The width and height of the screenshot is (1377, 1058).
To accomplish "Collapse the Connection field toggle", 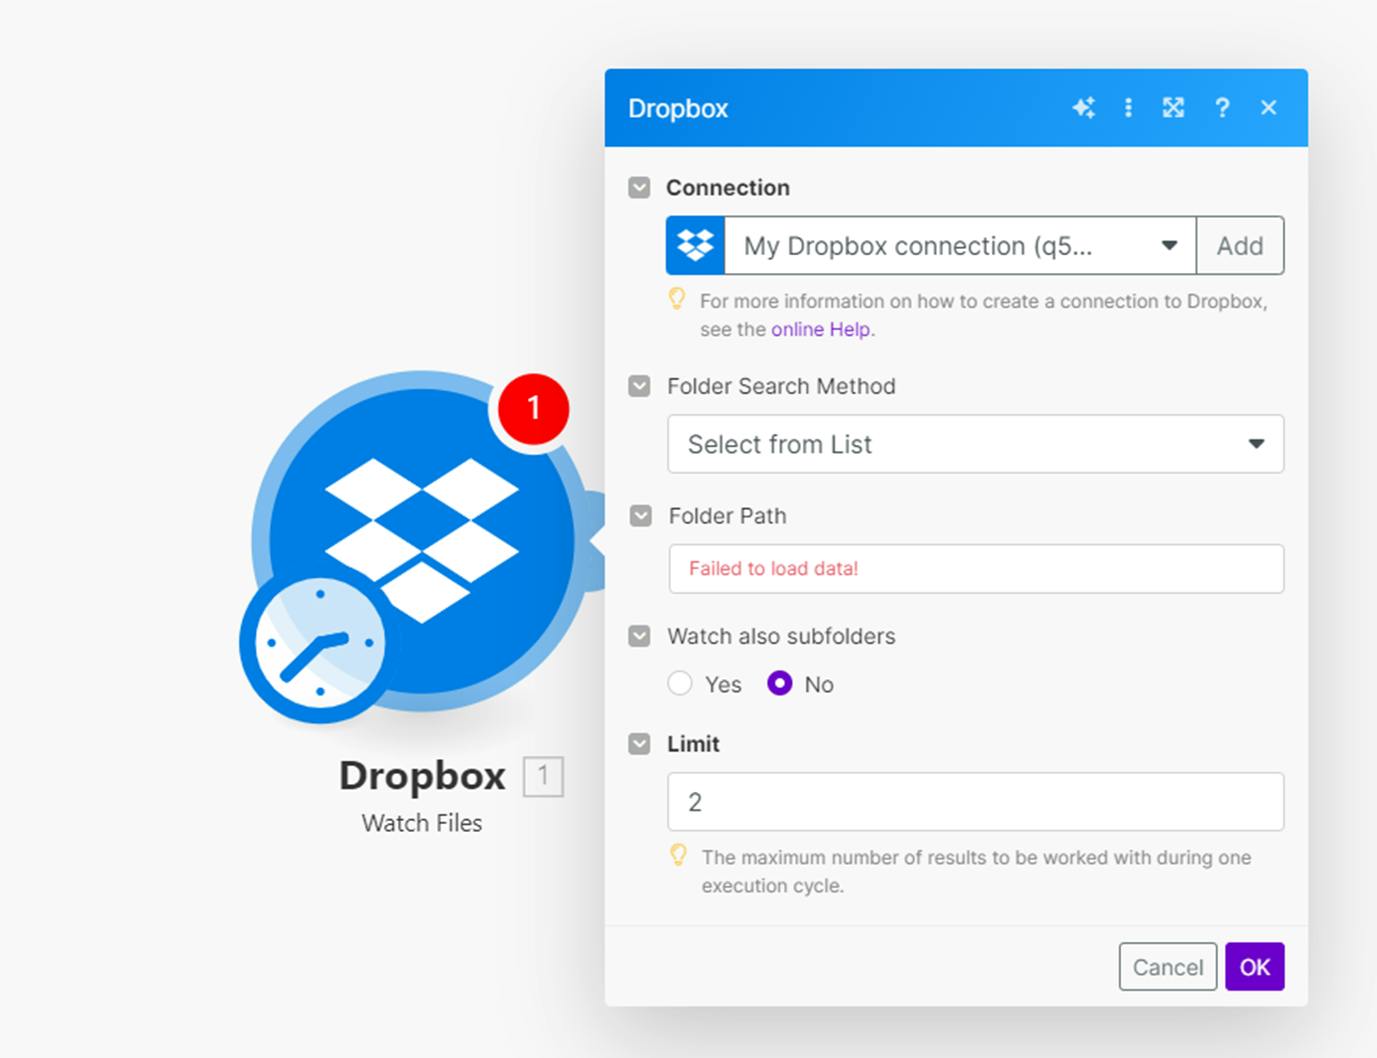I will coord(639,187).
